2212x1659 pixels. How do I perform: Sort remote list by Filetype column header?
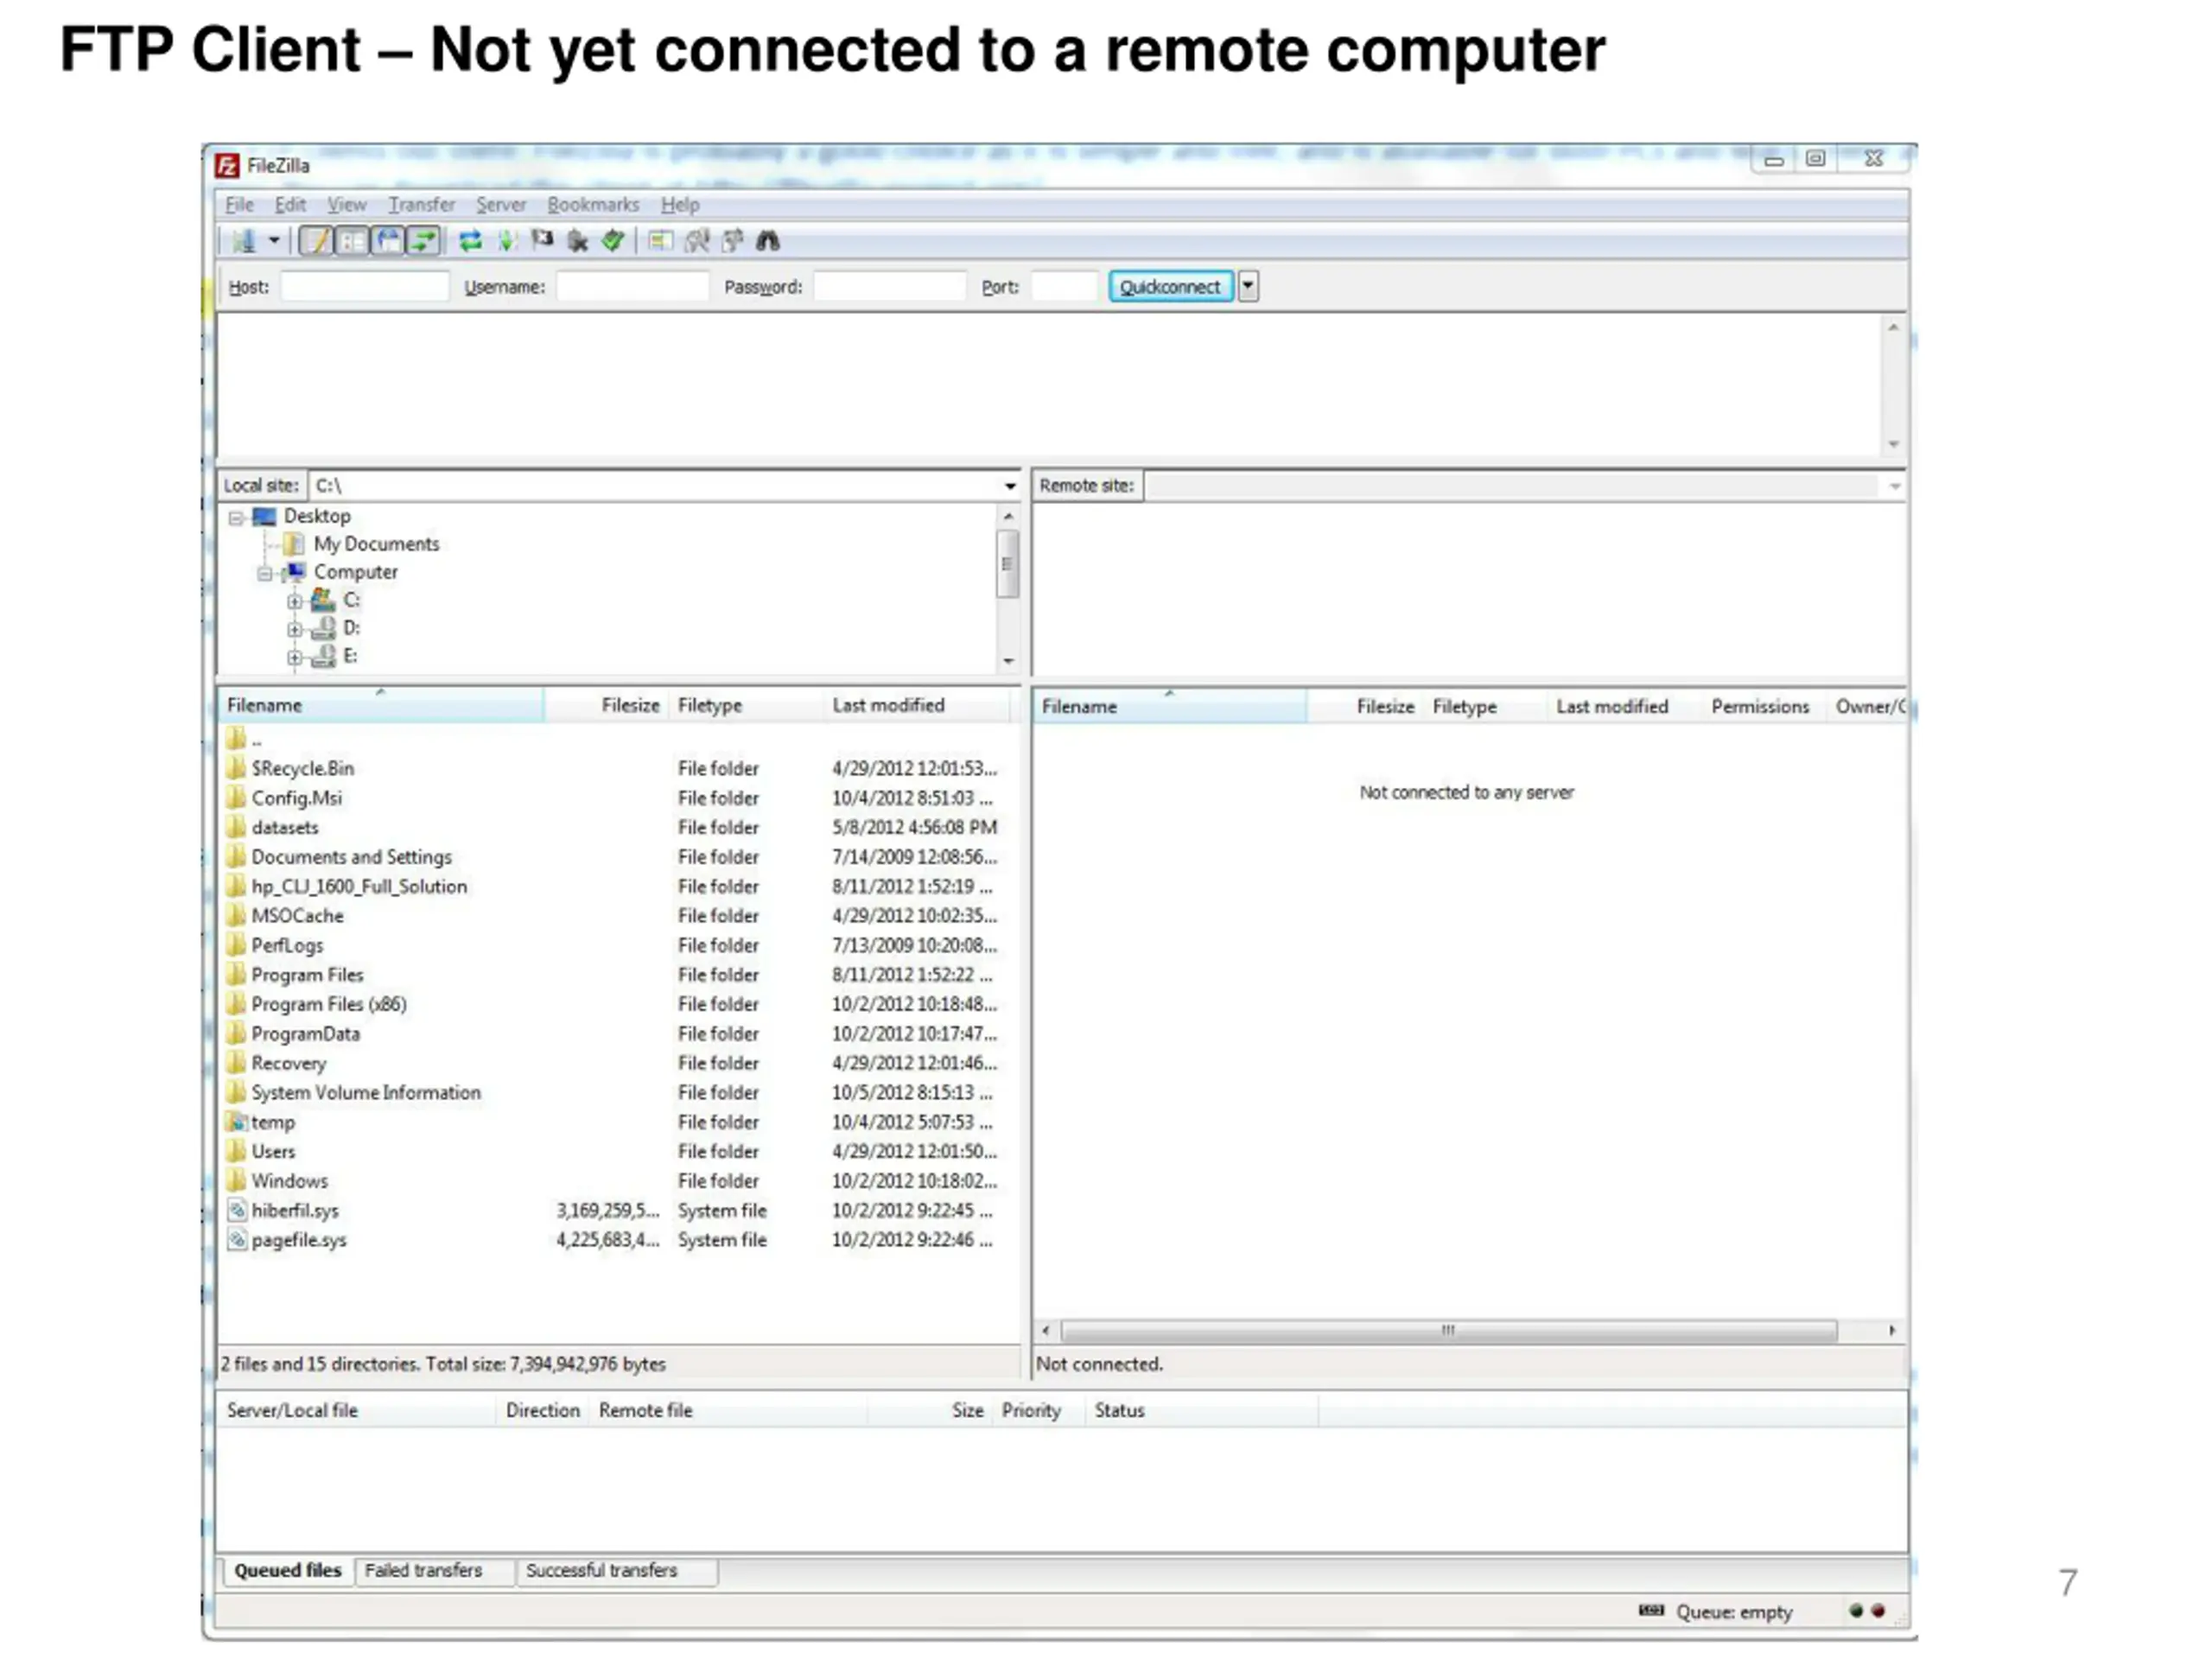[1485, 707]
